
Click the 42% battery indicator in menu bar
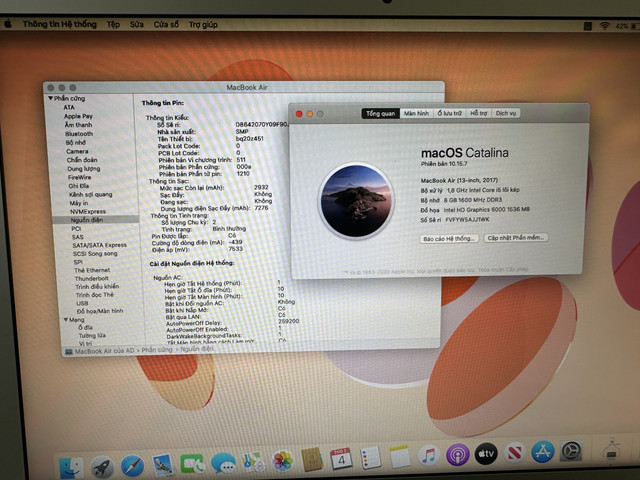coord(626,26)
